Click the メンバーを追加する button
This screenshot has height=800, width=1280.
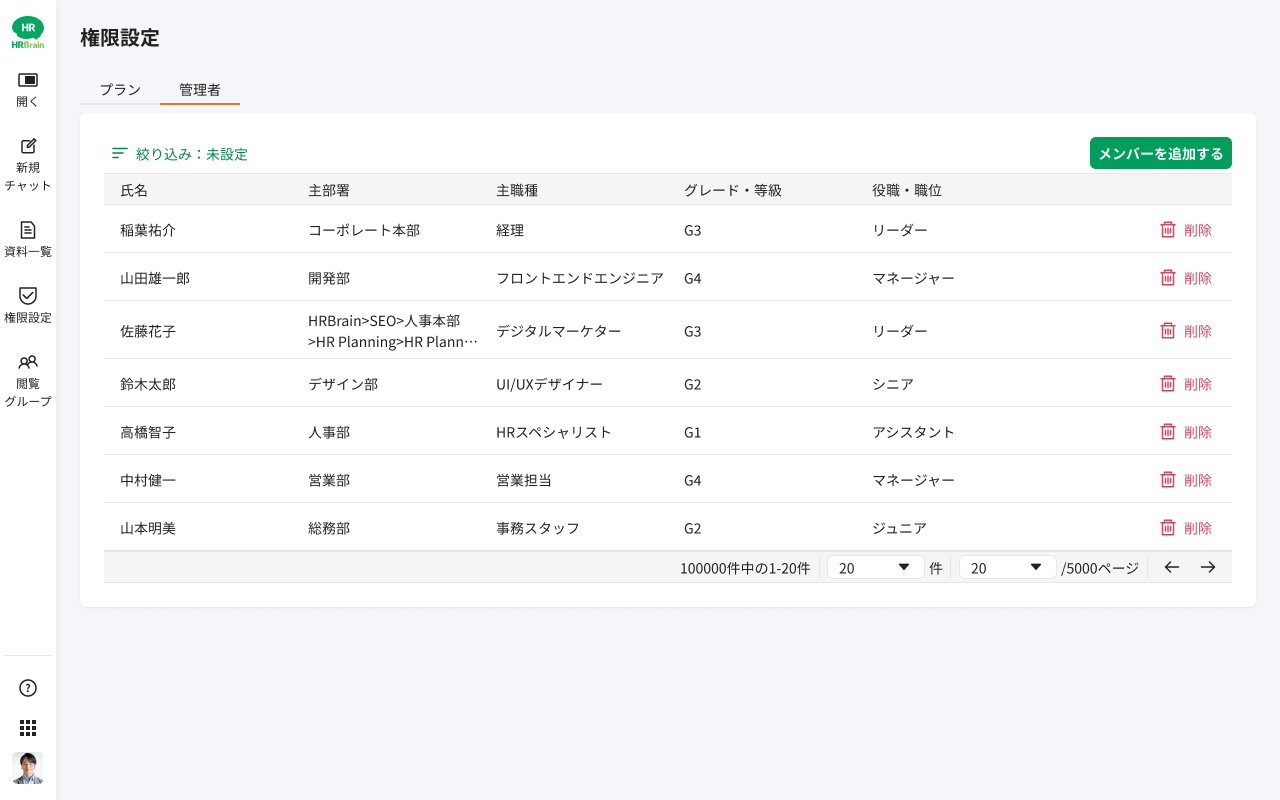(x=1160, y=153)
